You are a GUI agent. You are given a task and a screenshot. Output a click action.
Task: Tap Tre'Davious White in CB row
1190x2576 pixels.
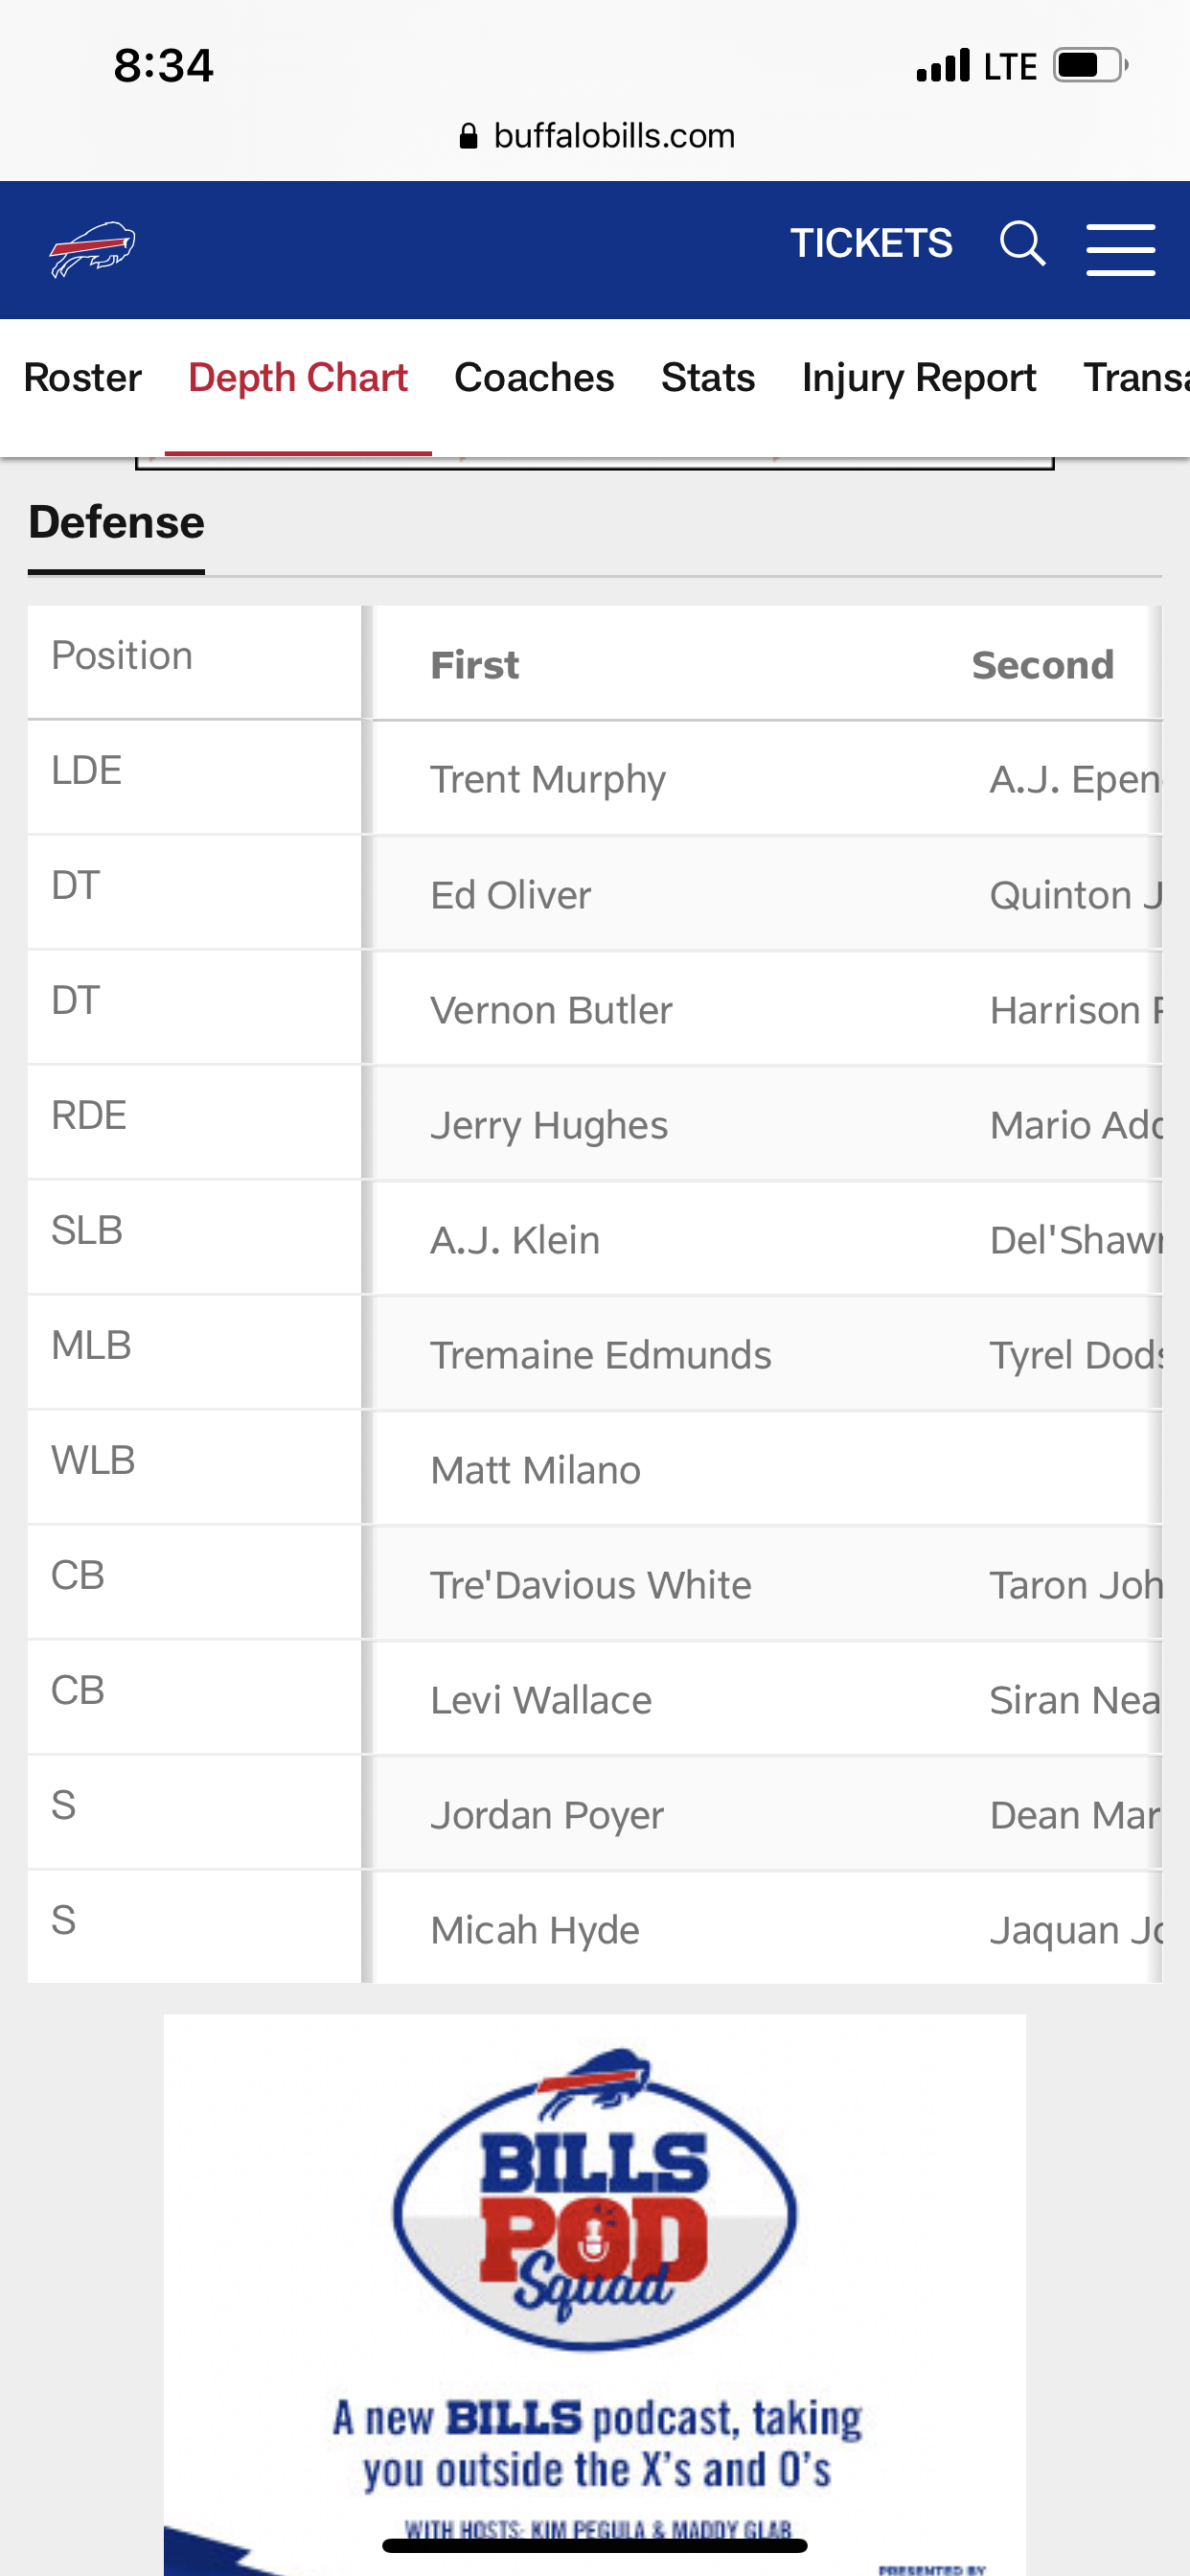[x=591, y=1585]
